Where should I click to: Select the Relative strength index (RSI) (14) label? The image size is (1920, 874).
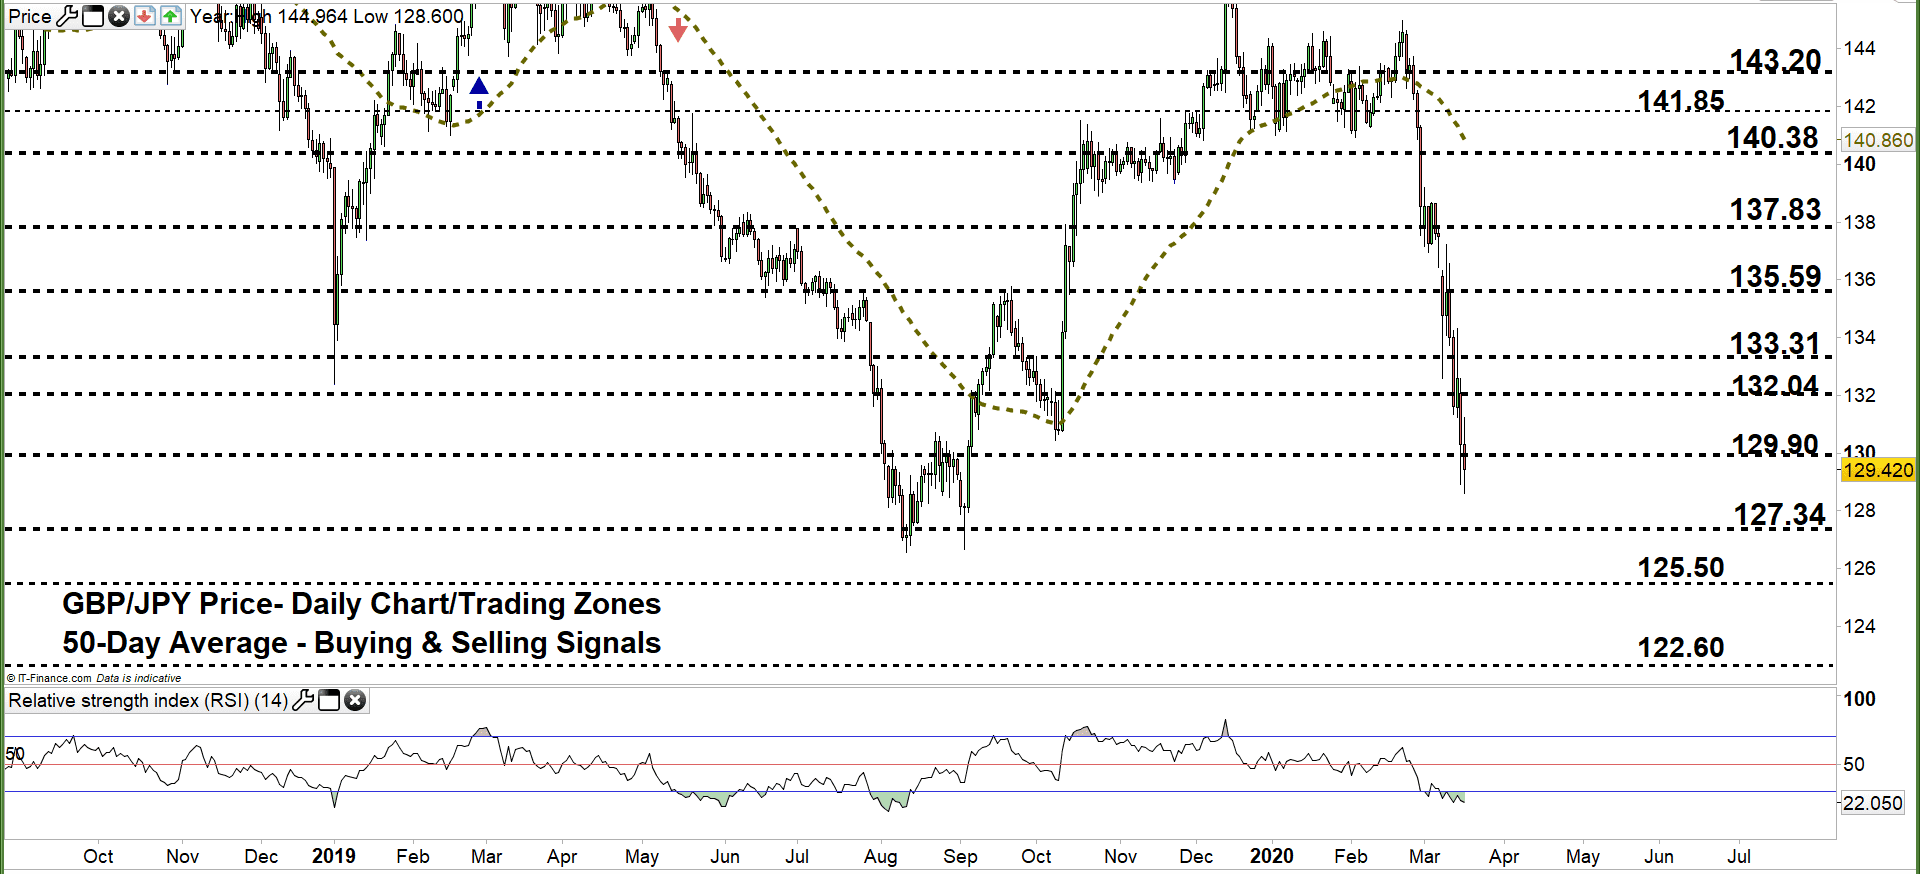point(148,700)
